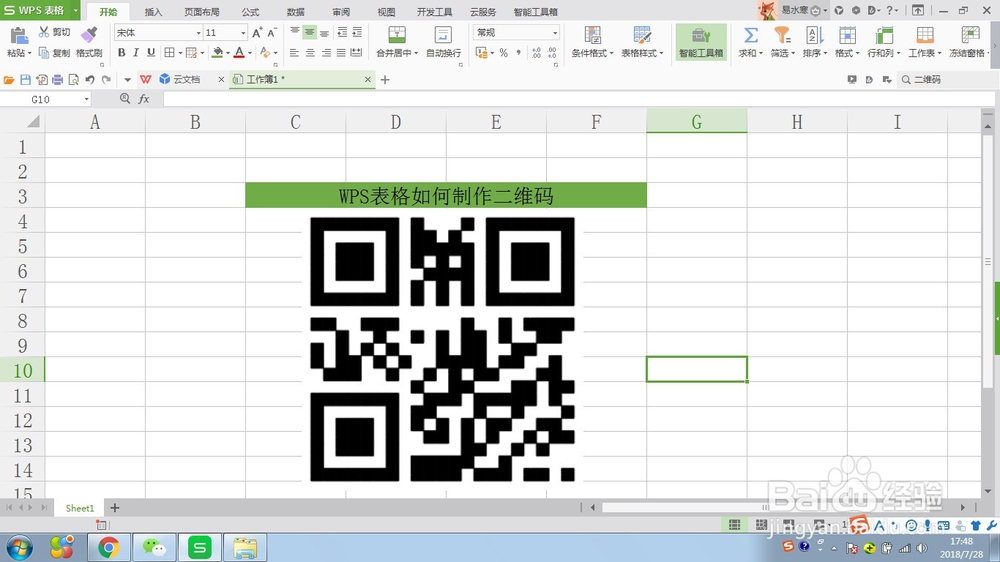The image size is (1000, 562).
Task: Expand the fill color dropdown arrow
Action: click(228, 54)
